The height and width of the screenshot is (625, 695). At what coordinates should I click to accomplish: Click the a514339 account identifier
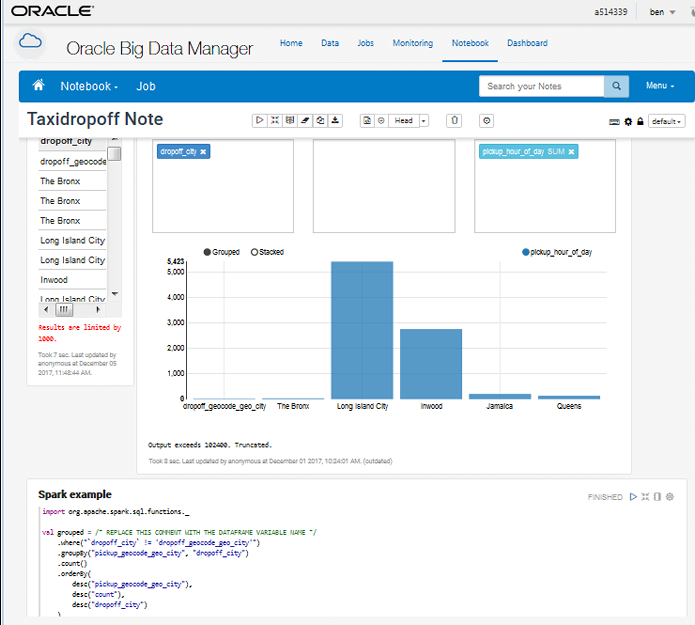611,12
